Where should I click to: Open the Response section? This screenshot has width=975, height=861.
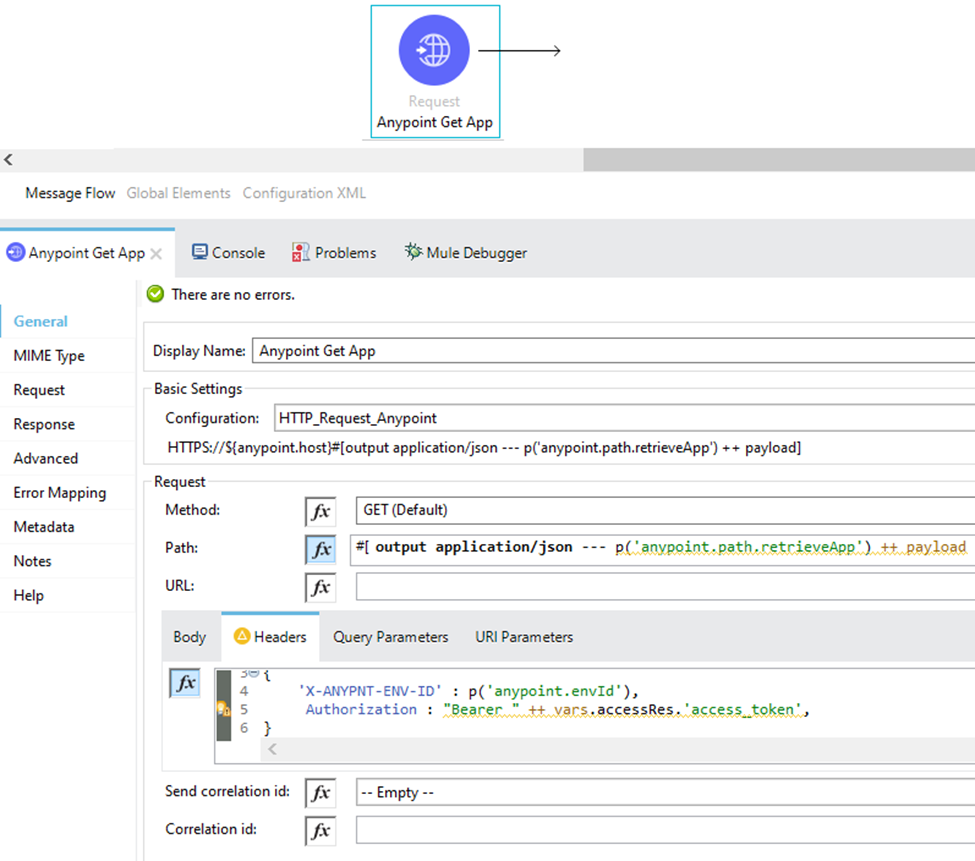[67, 424]
